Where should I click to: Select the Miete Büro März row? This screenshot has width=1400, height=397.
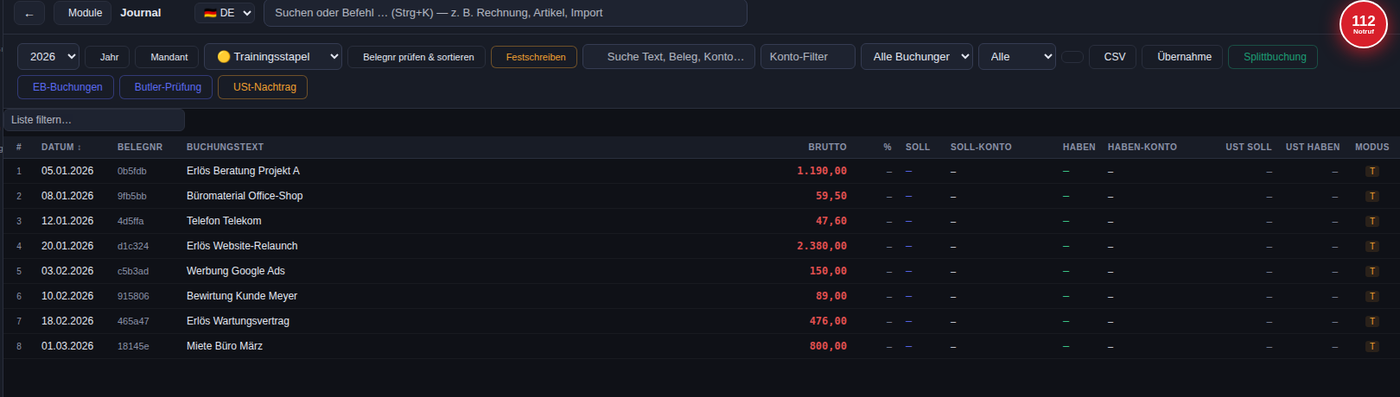(700, 346)
